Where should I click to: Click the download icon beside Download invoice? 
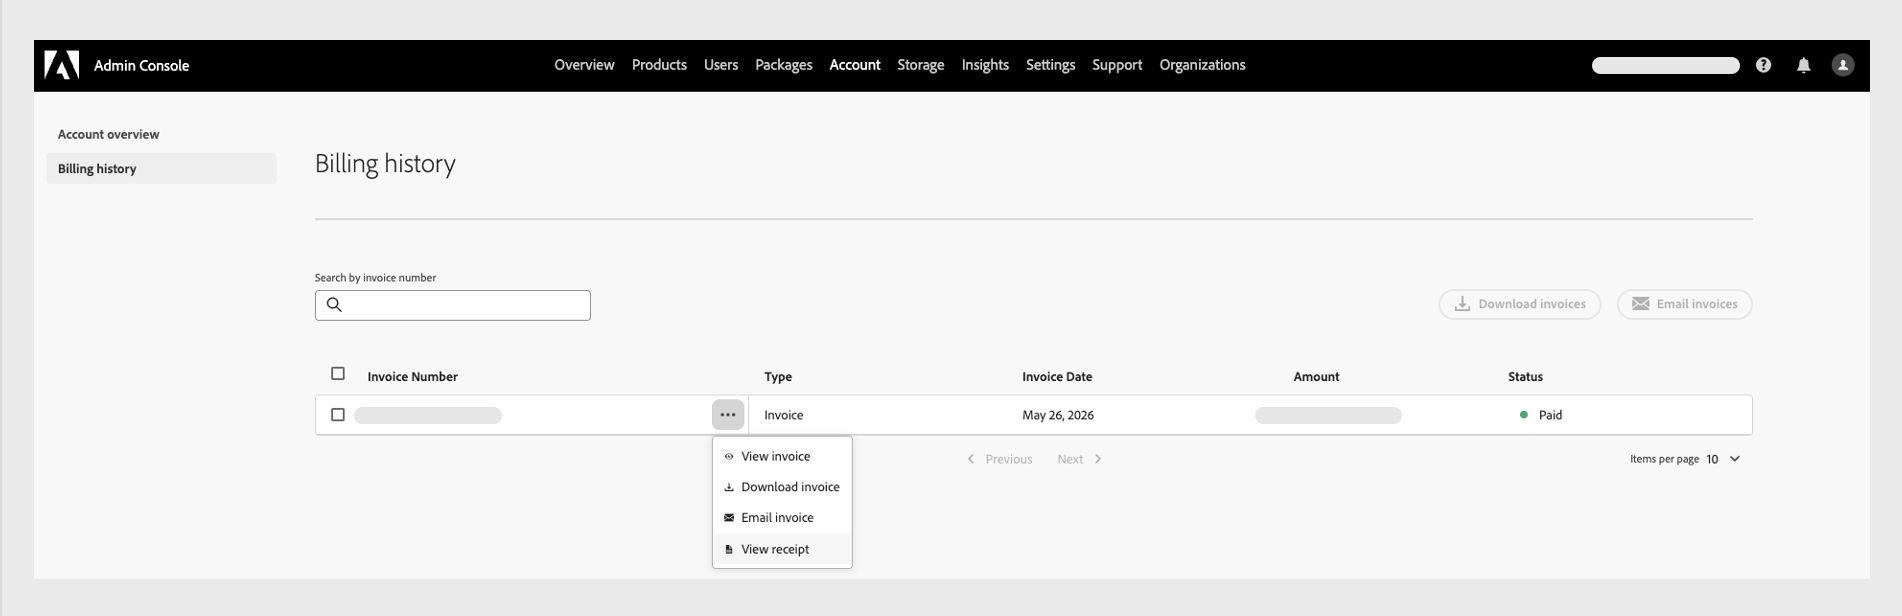pyautogui.click(x=729, y=487)
